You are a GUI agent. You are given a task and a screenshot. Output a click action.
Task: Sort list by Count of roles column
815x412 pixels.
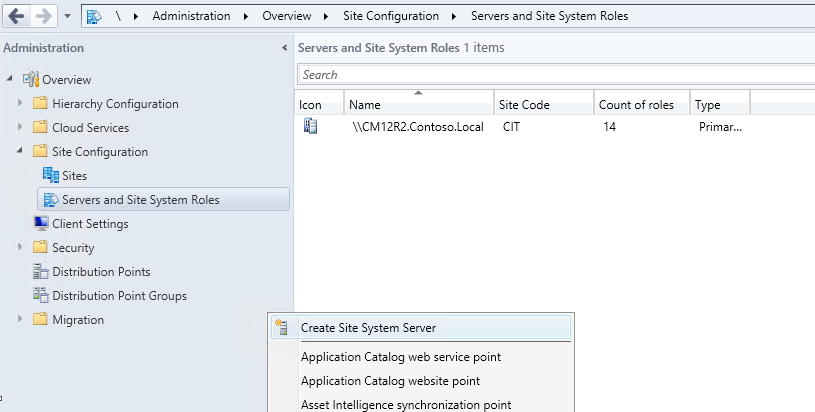click(636, 105)
